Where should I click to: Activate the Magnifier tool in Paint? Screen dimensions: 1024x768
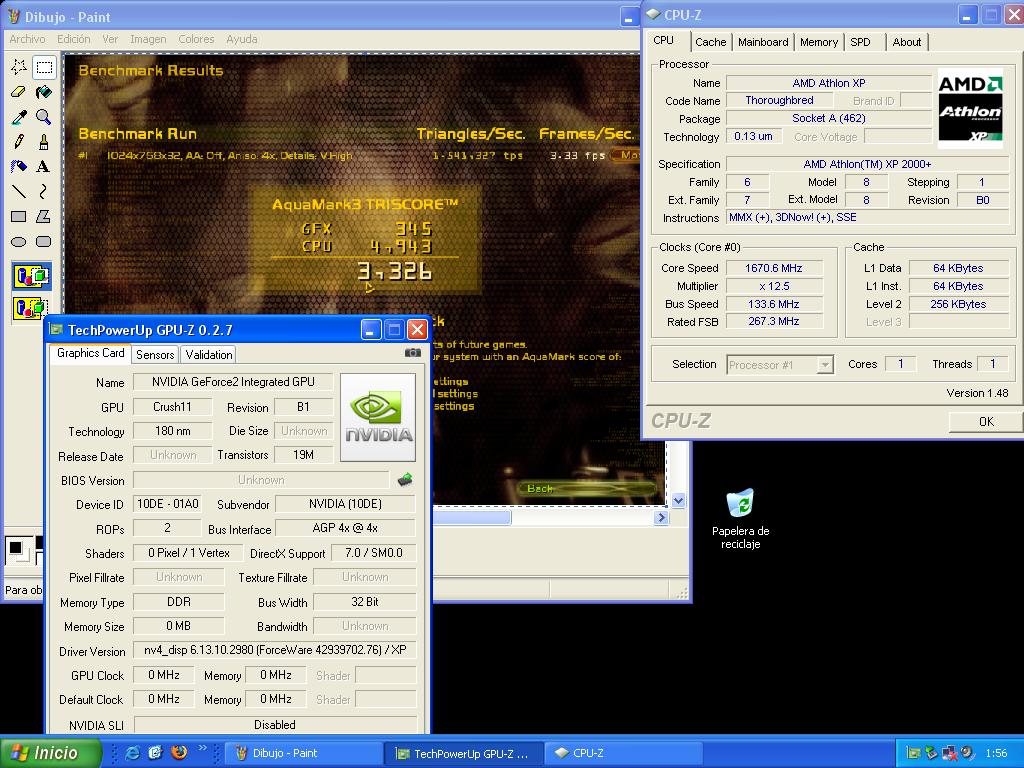[x=44, y=117]
